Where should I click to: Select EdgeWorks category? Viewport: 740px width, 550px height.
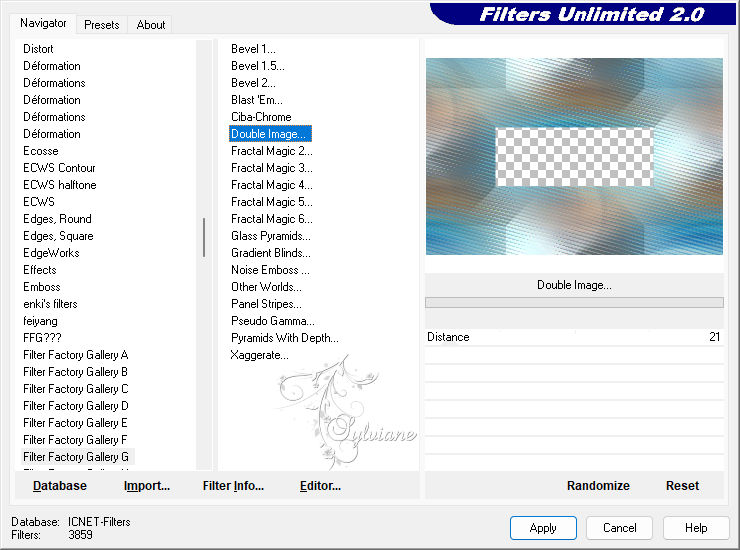(x=51, y=253)
